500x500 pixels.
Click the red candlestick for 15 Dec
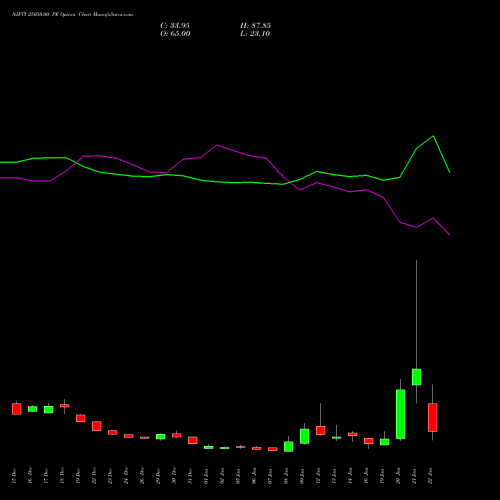click(x=17, y=409)
